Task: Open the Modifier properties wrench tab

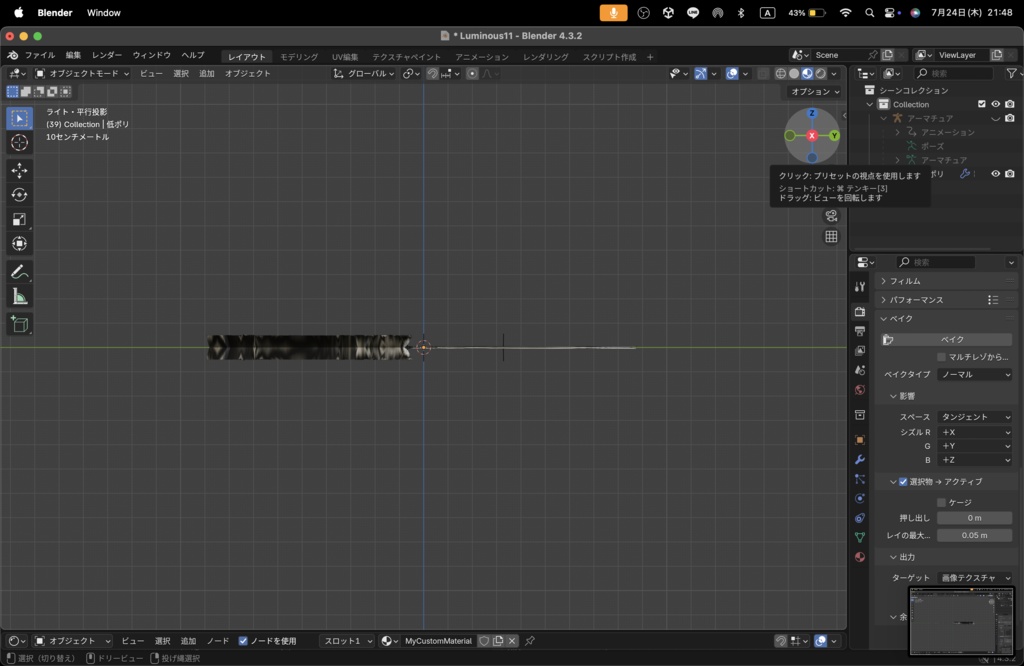Action: 859,459
